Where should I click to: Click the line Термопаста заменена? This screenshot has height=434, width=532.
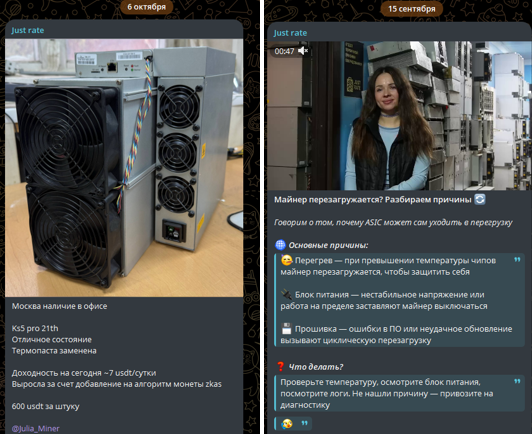[54, 351]
